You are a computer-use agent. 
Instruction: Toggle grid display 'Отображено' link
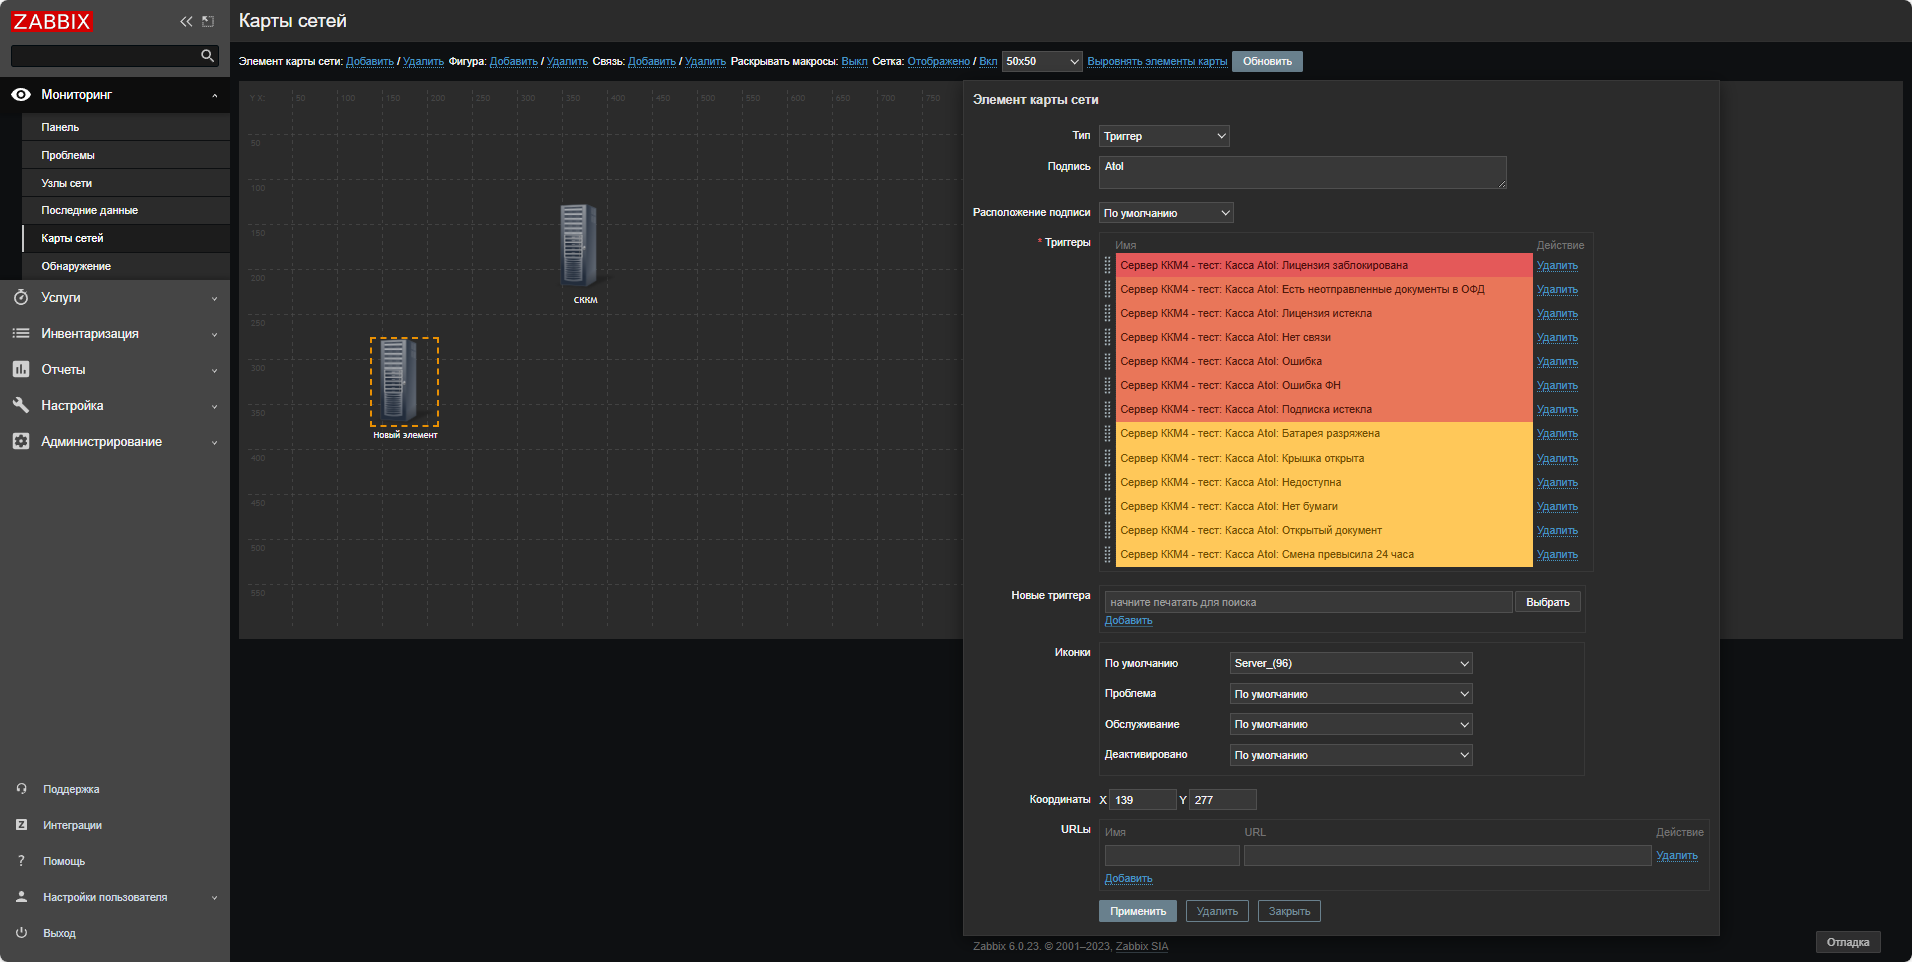938,62
